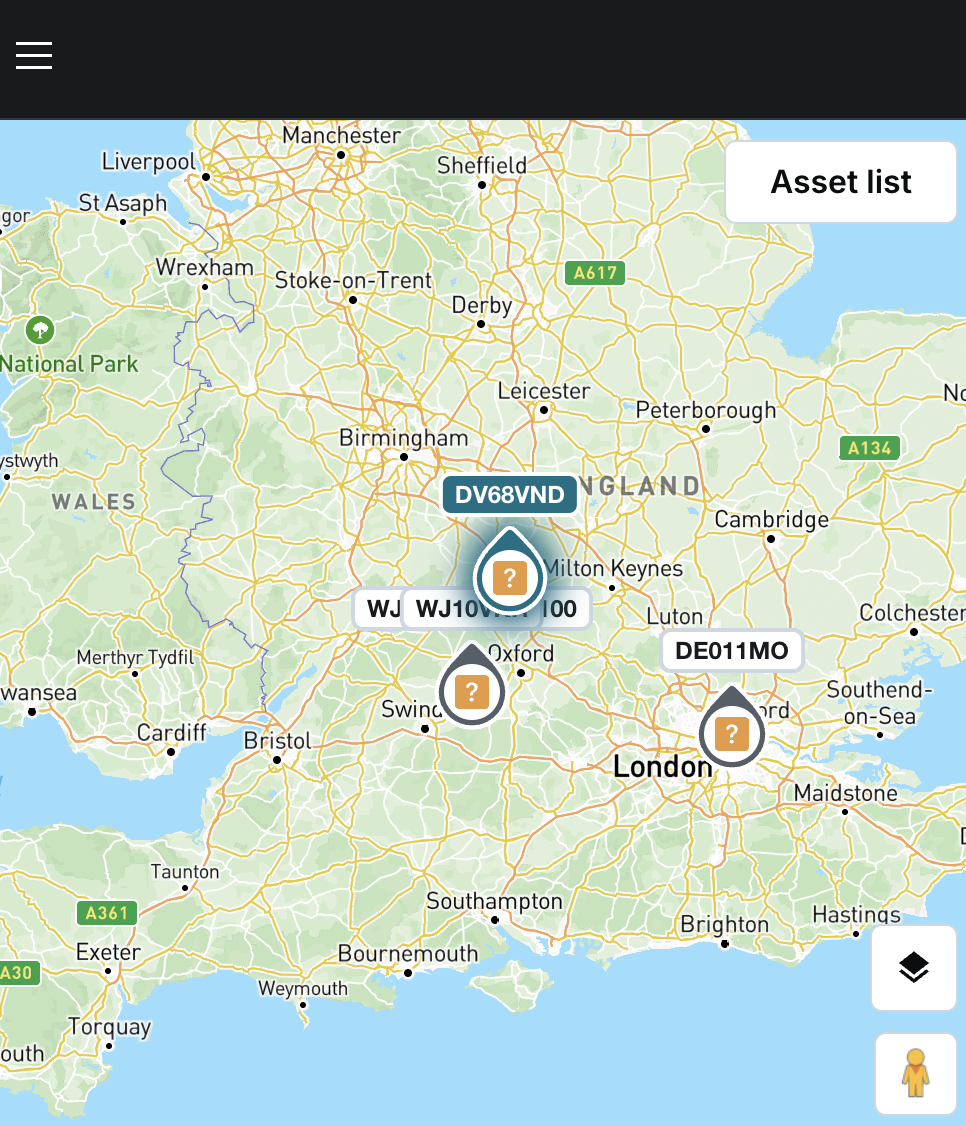
Task: Click the A361 road shield
Action: (x=107, y=912)
